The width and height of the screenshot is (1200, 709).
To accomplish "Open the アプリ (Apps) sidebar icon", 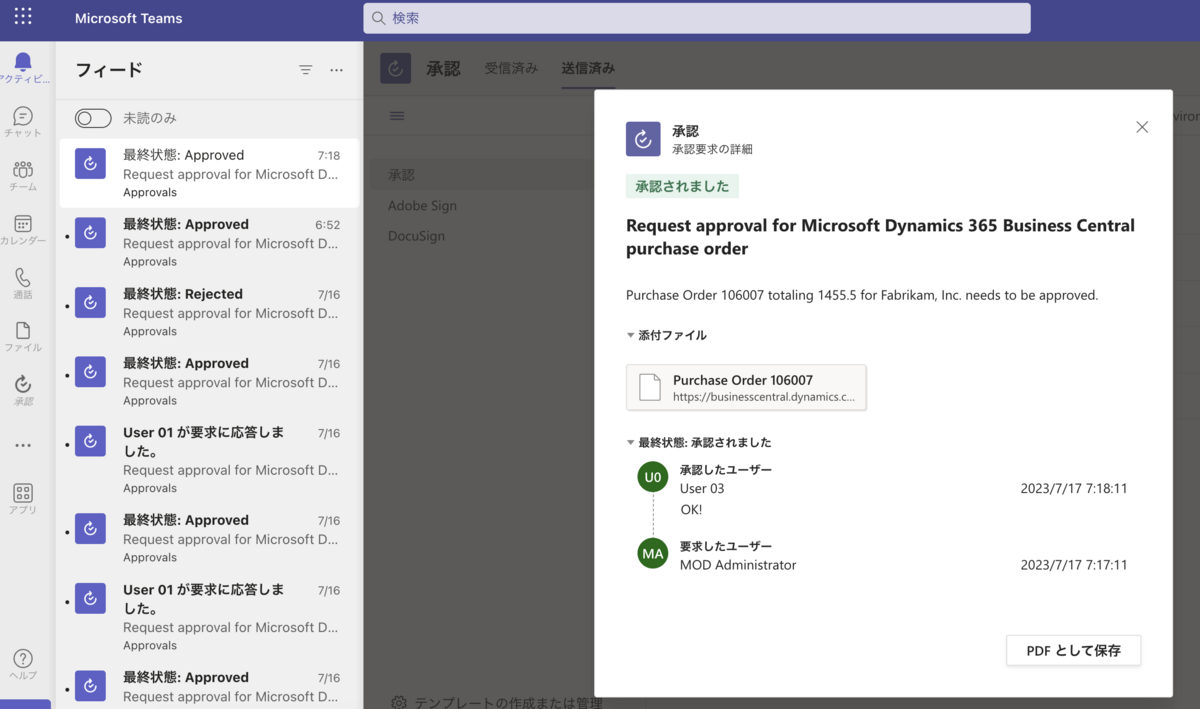I will point(22,494).
